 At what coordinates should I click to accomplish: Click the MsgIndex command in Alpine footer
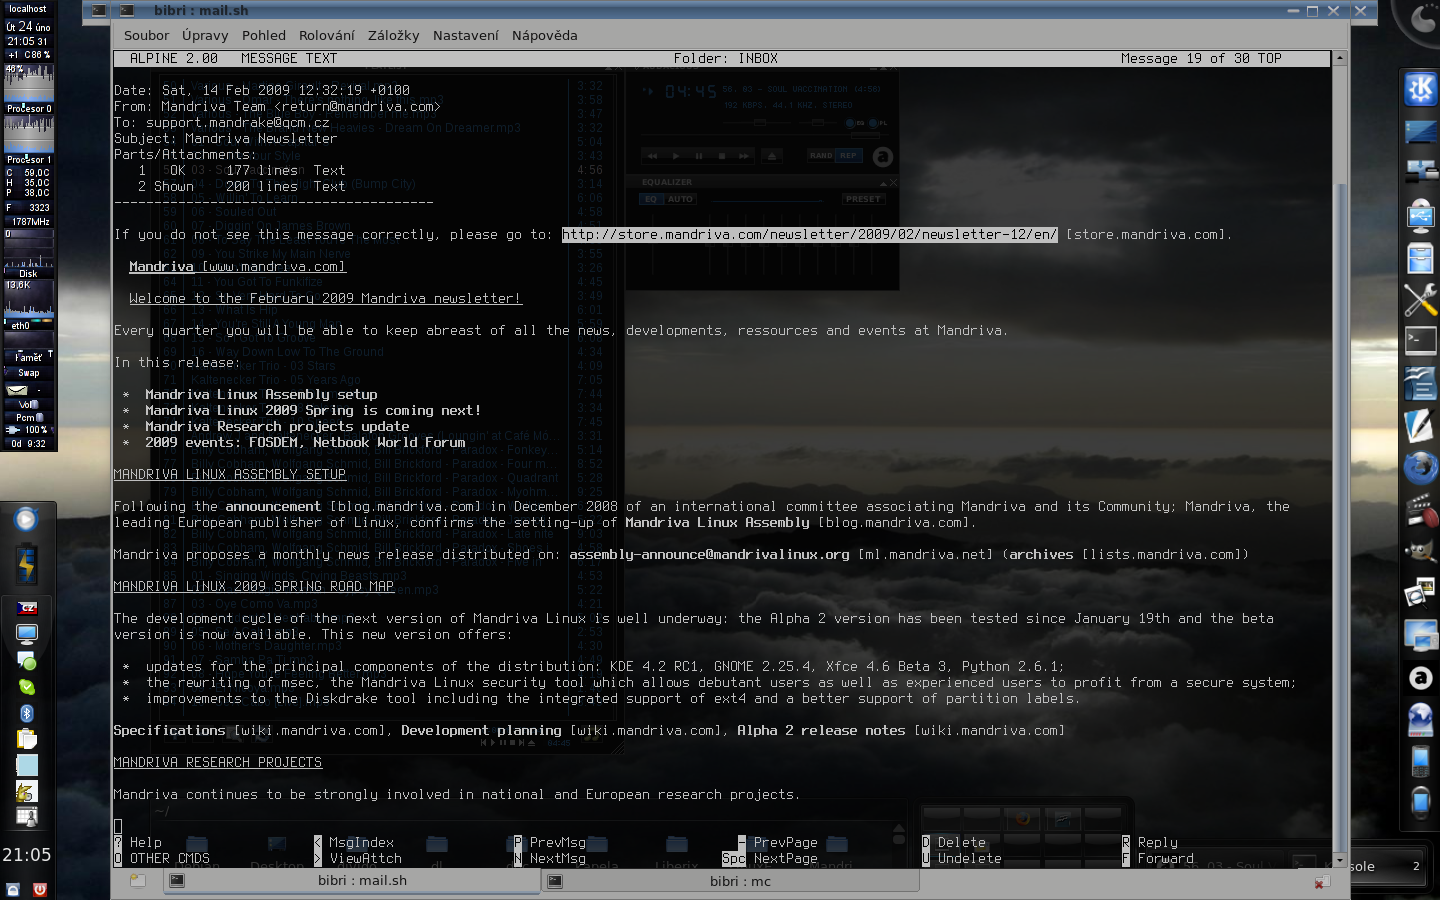point(354,843)
